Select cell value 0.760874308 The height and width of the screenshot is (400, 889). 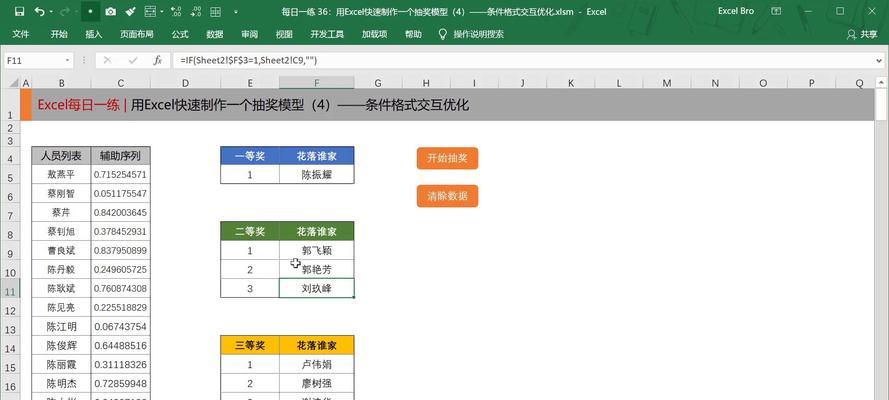coord(120,288)
